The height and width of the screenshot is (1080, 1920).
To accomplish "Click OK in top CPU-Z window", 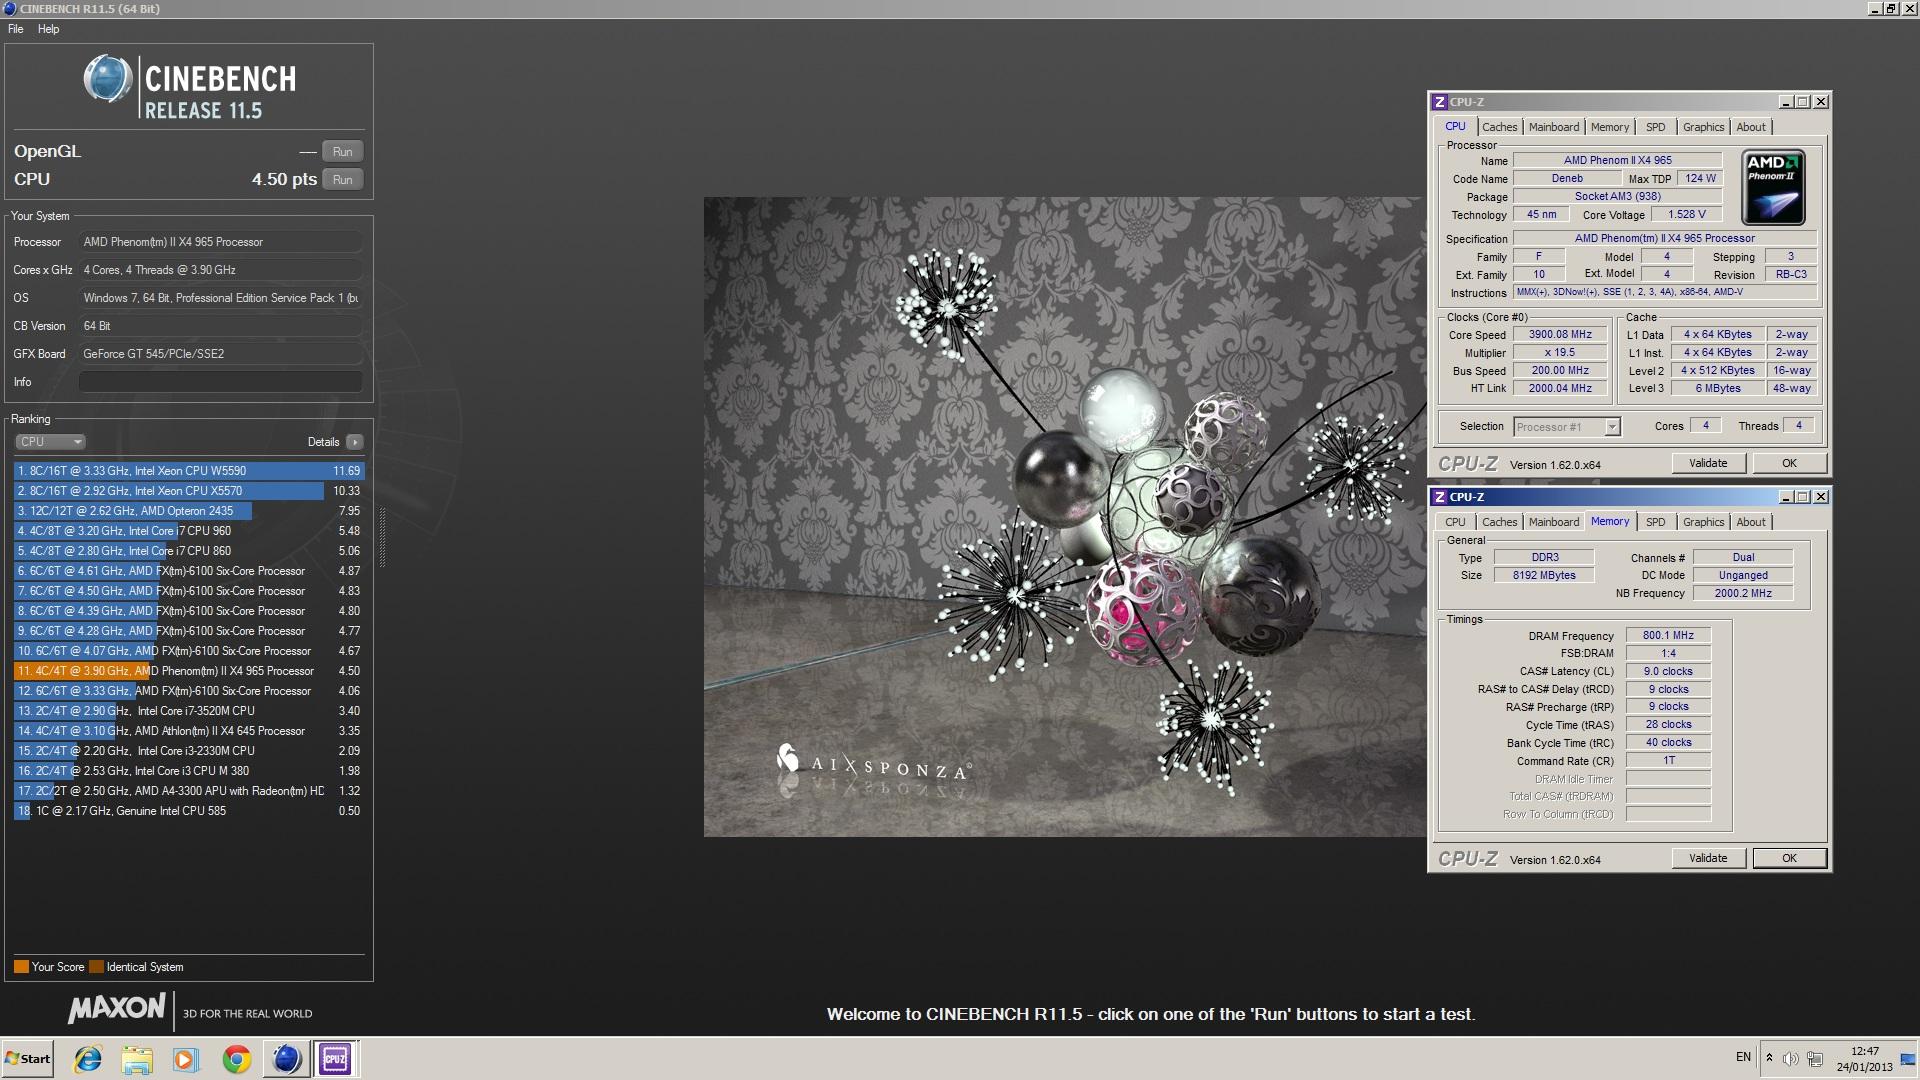I will (1789, 463).
